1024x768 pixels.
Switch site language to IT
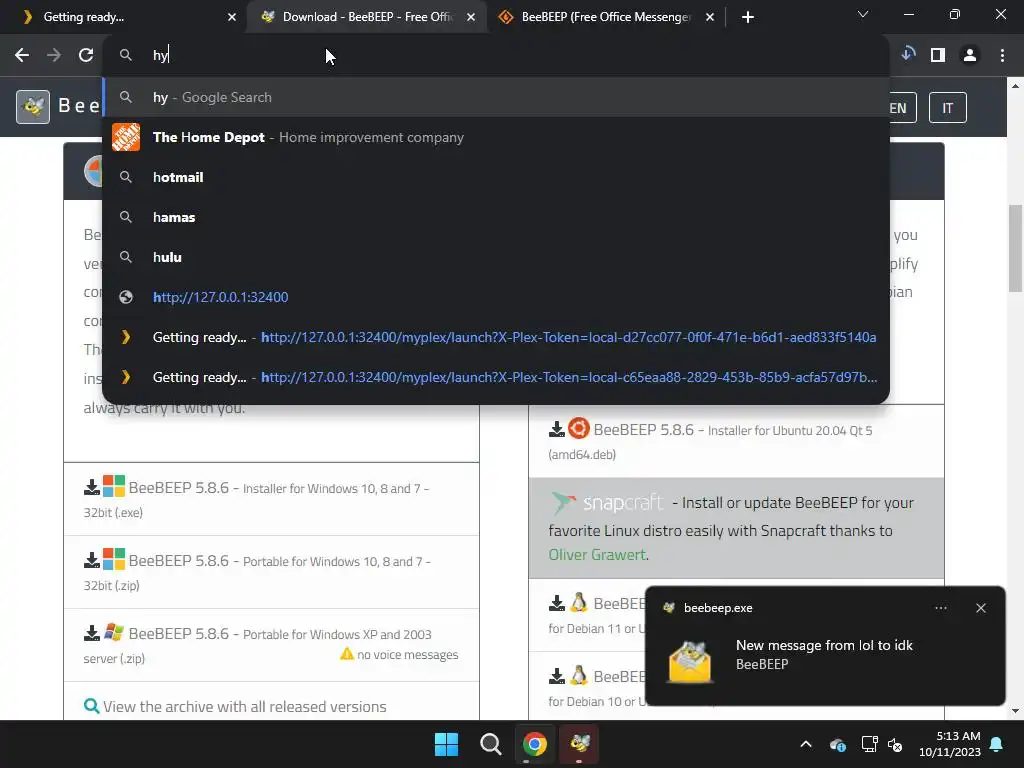[948, 108]
